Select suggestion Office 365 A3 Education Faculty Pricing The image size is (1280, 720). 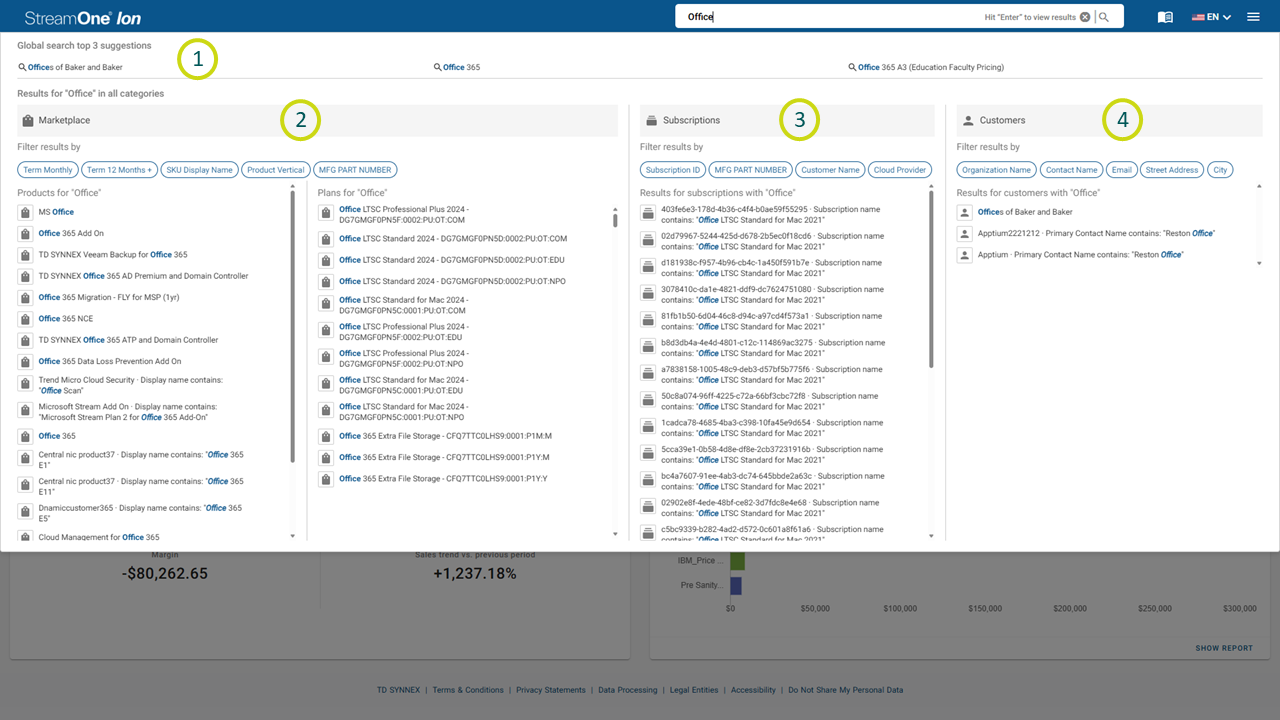tap(926, 67)
